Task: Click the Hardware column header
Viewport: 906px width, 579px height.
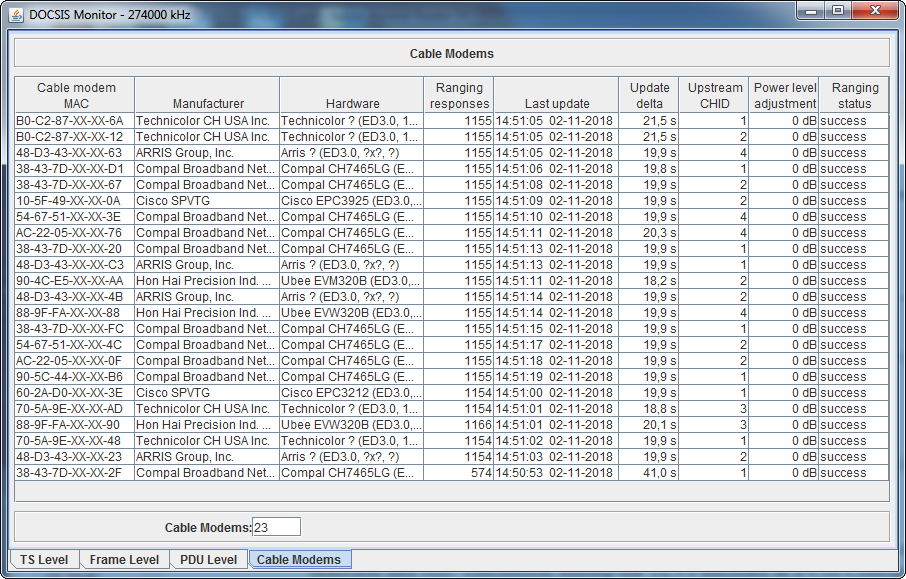Action: click(352, 95)
